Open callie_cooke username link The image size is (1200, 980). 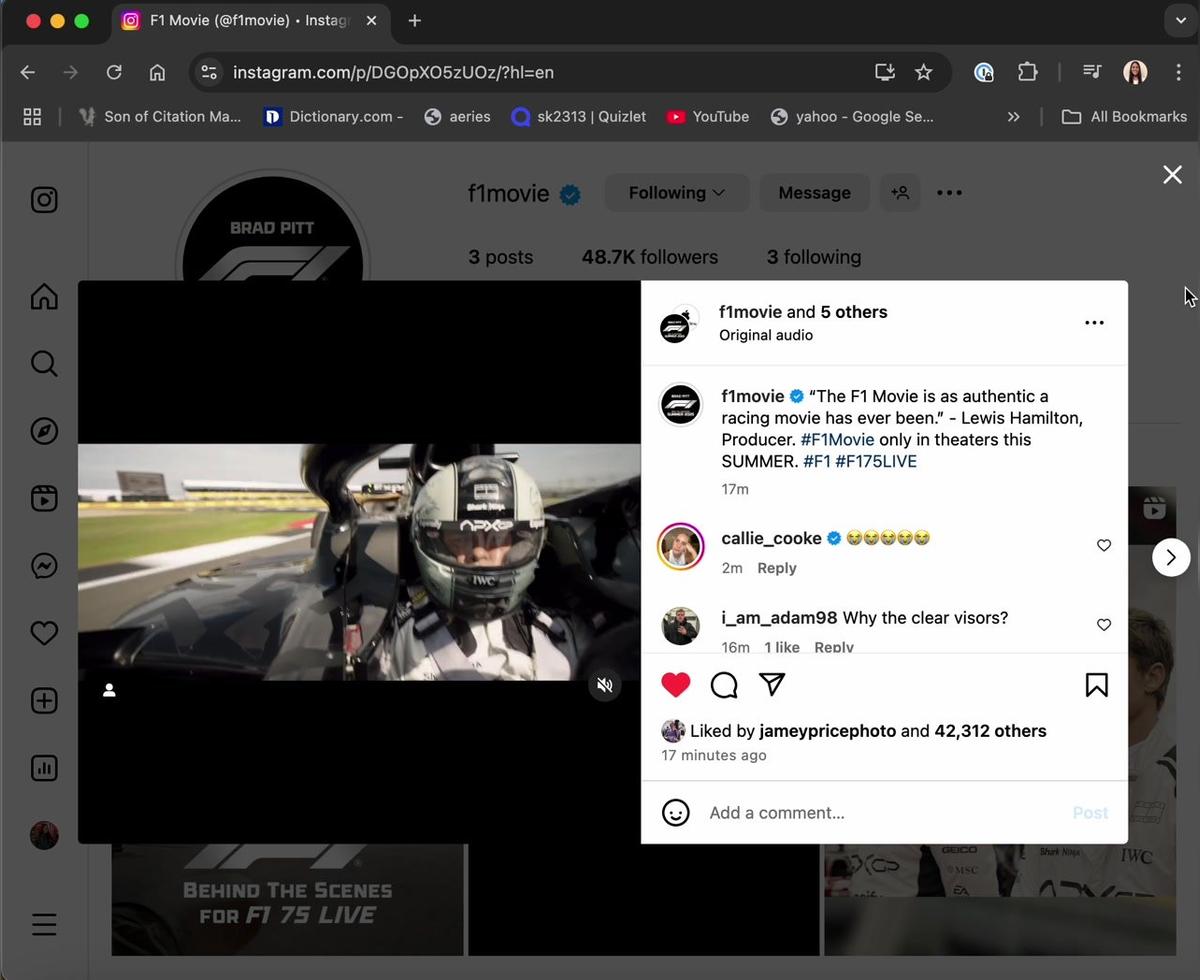pyautogui.click(x=771, y=538)
